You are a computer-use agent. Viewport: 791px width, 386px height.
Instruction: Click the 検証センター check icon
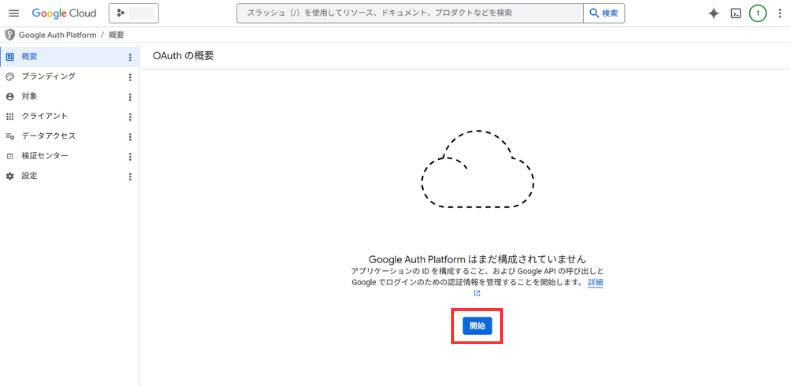click(x=10, y=156)
